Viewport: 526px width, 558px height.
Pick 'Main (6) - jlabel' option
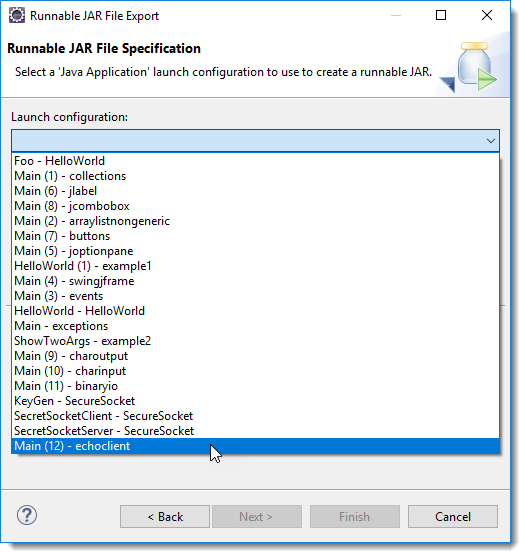pyautogui.click(x=256, y=191)
